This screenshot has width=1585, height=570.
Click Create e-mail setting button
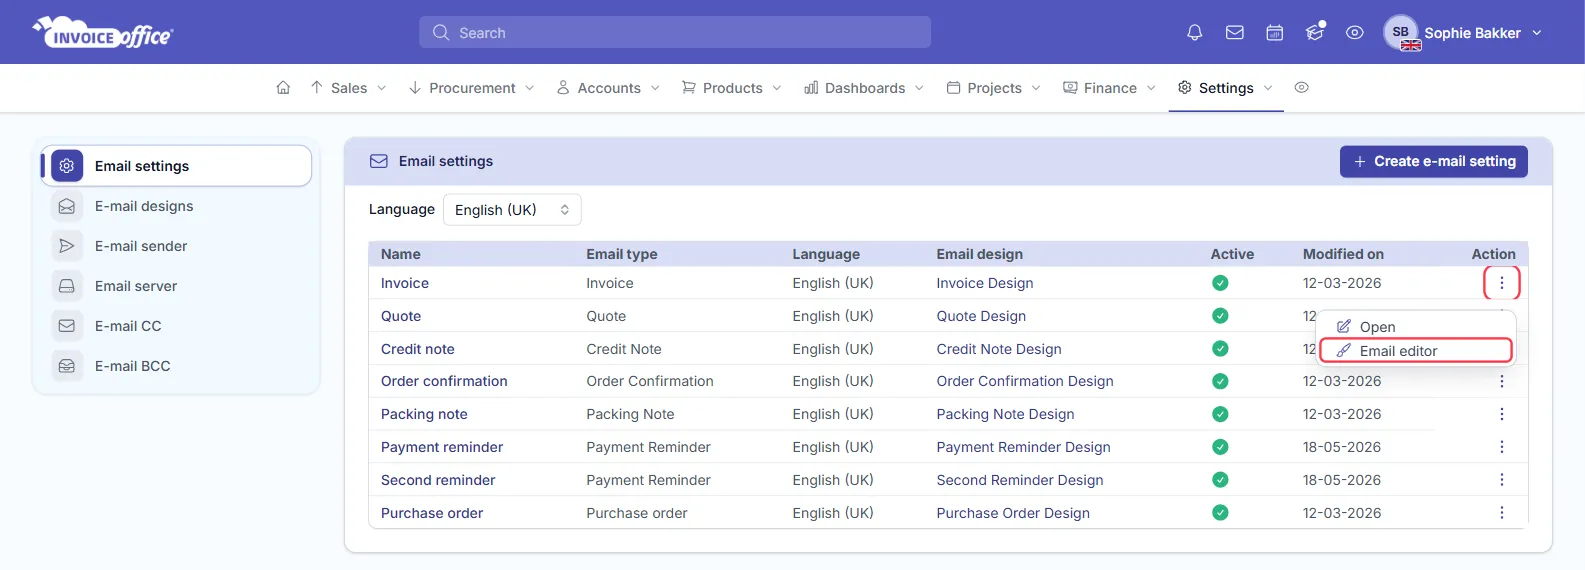click(1433, 161)
